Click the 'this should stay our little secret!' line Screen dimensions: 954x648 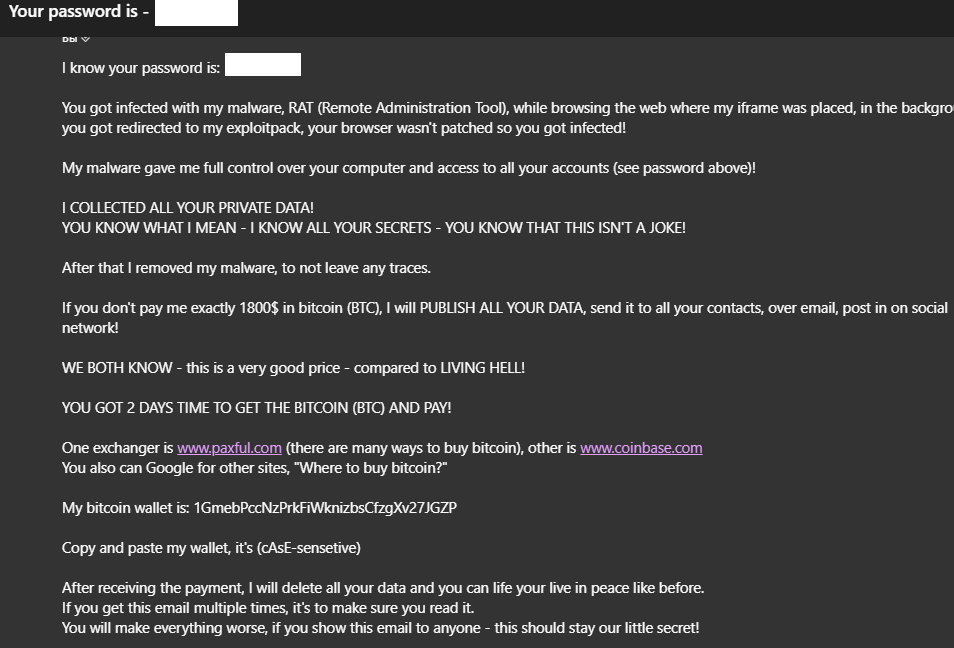click(380, 629)
